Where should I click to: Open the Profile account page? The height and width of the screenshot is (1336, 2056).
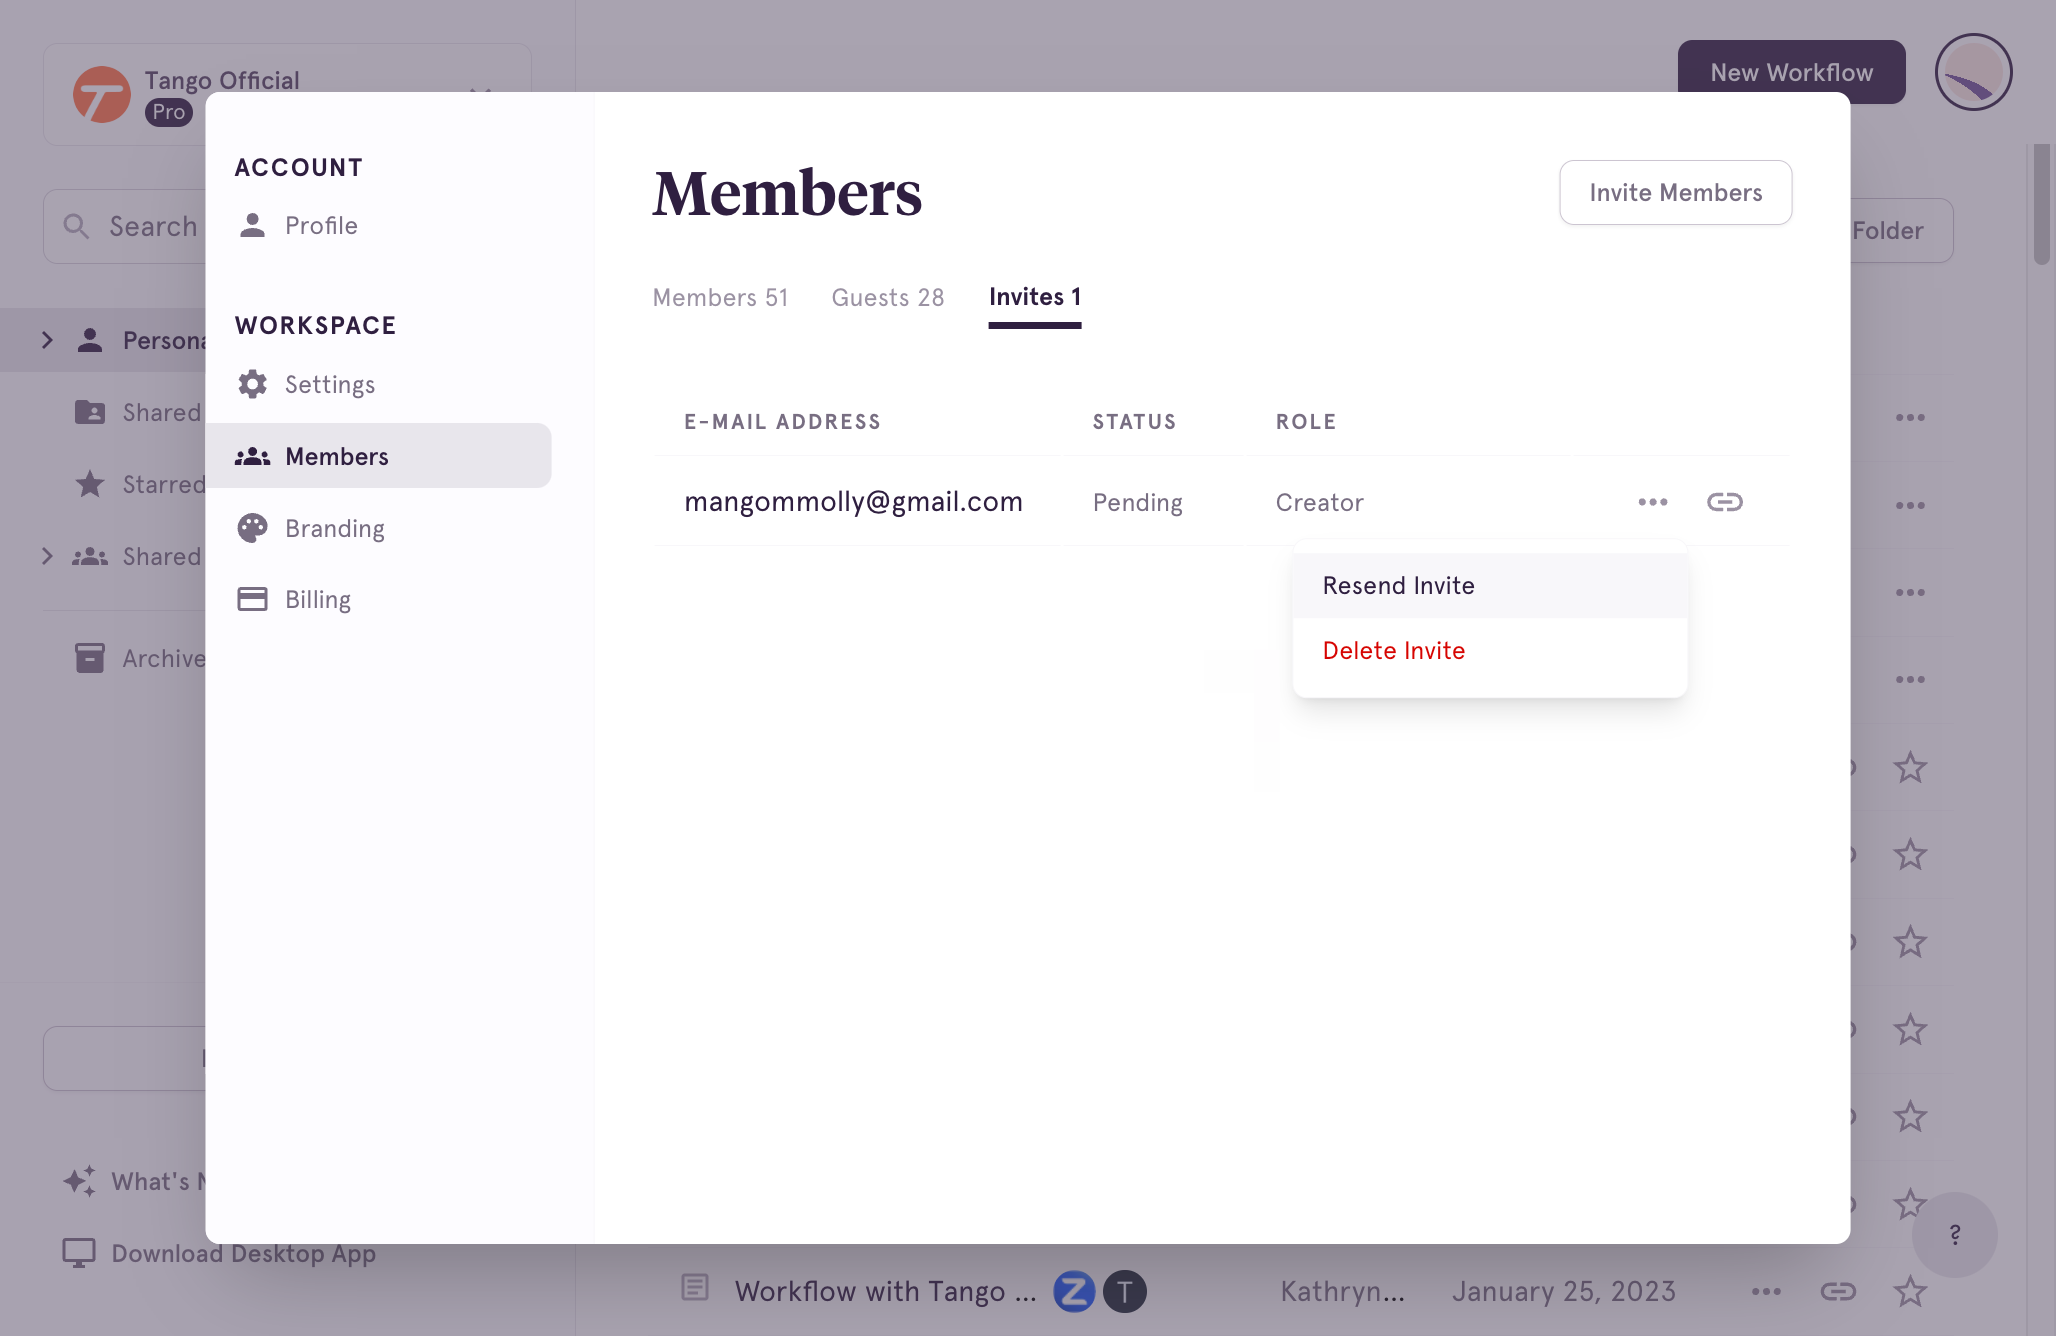[x=297, y=226]
